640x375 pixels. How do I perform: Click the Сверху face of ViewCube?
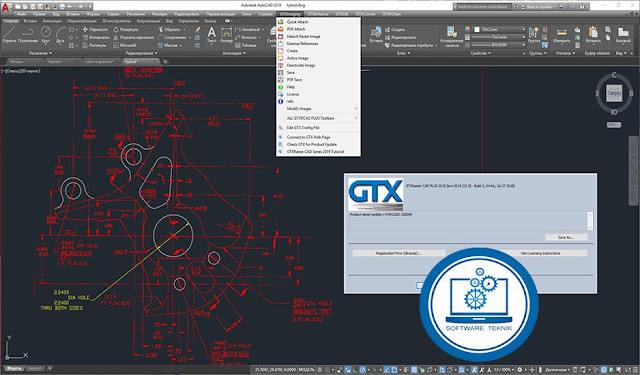coord(614,93)
